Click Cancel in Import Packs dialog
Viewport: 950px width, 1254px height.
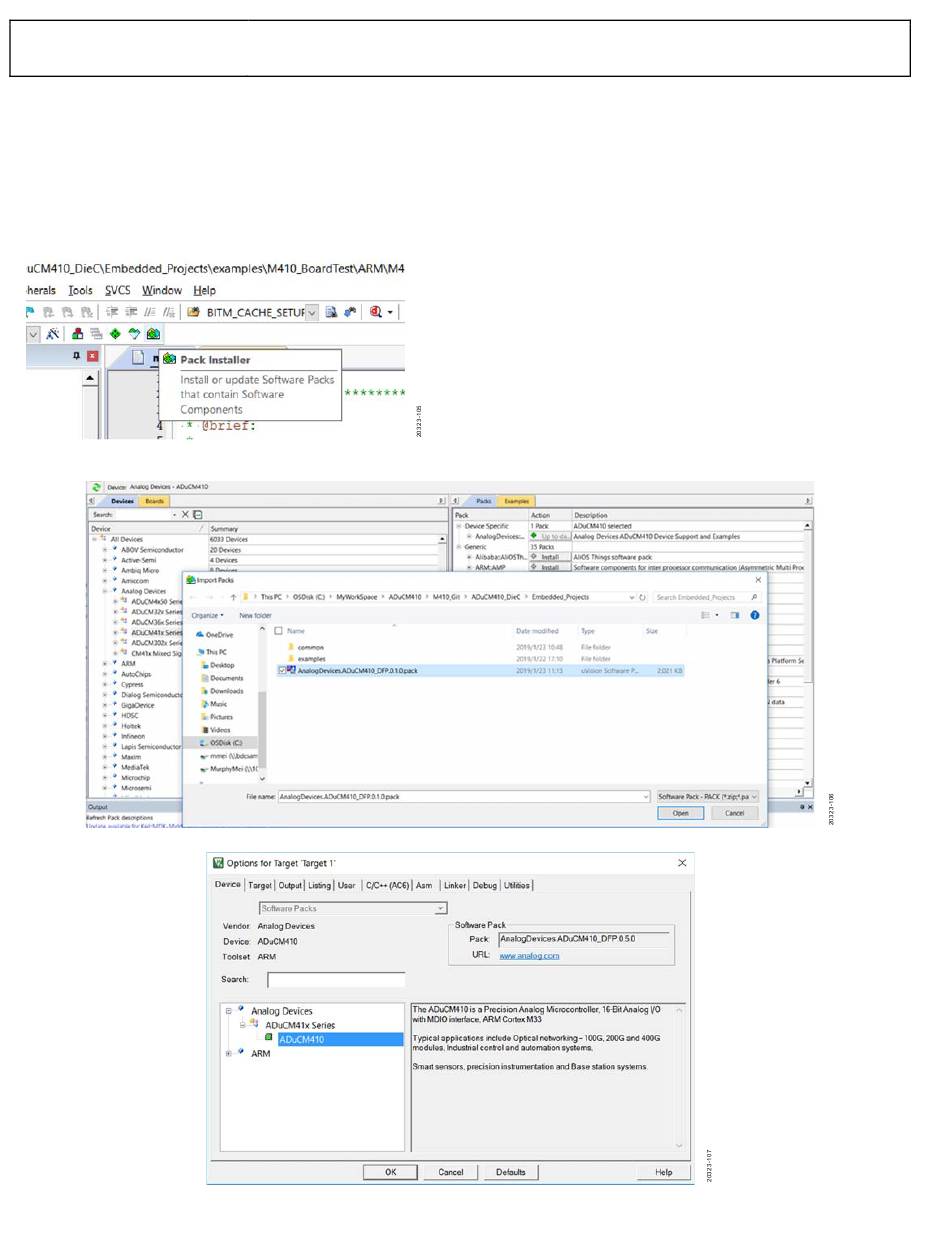[734, 813]
